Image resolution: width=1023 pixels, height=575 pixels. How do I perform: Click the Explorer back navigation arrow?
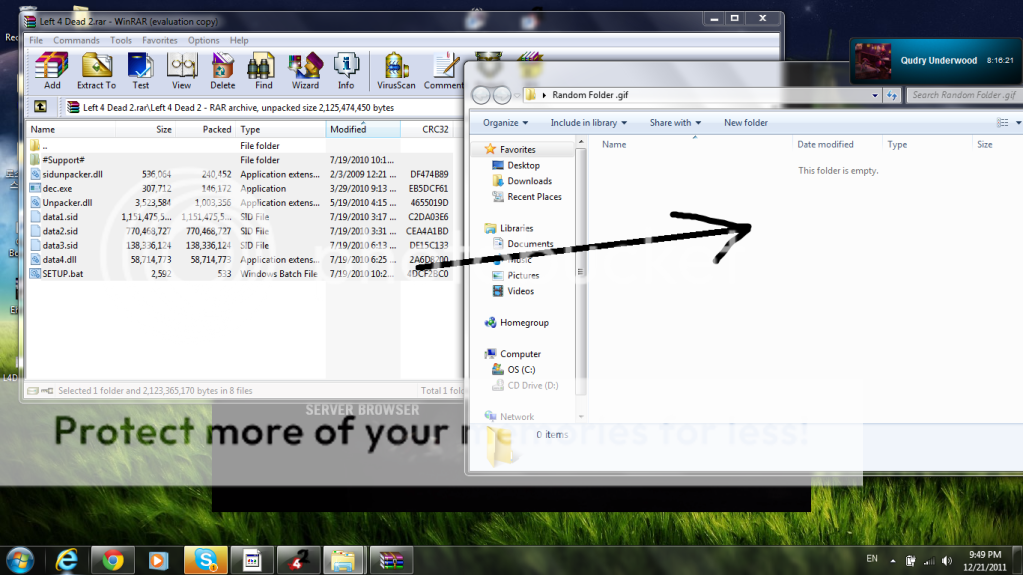481,95
